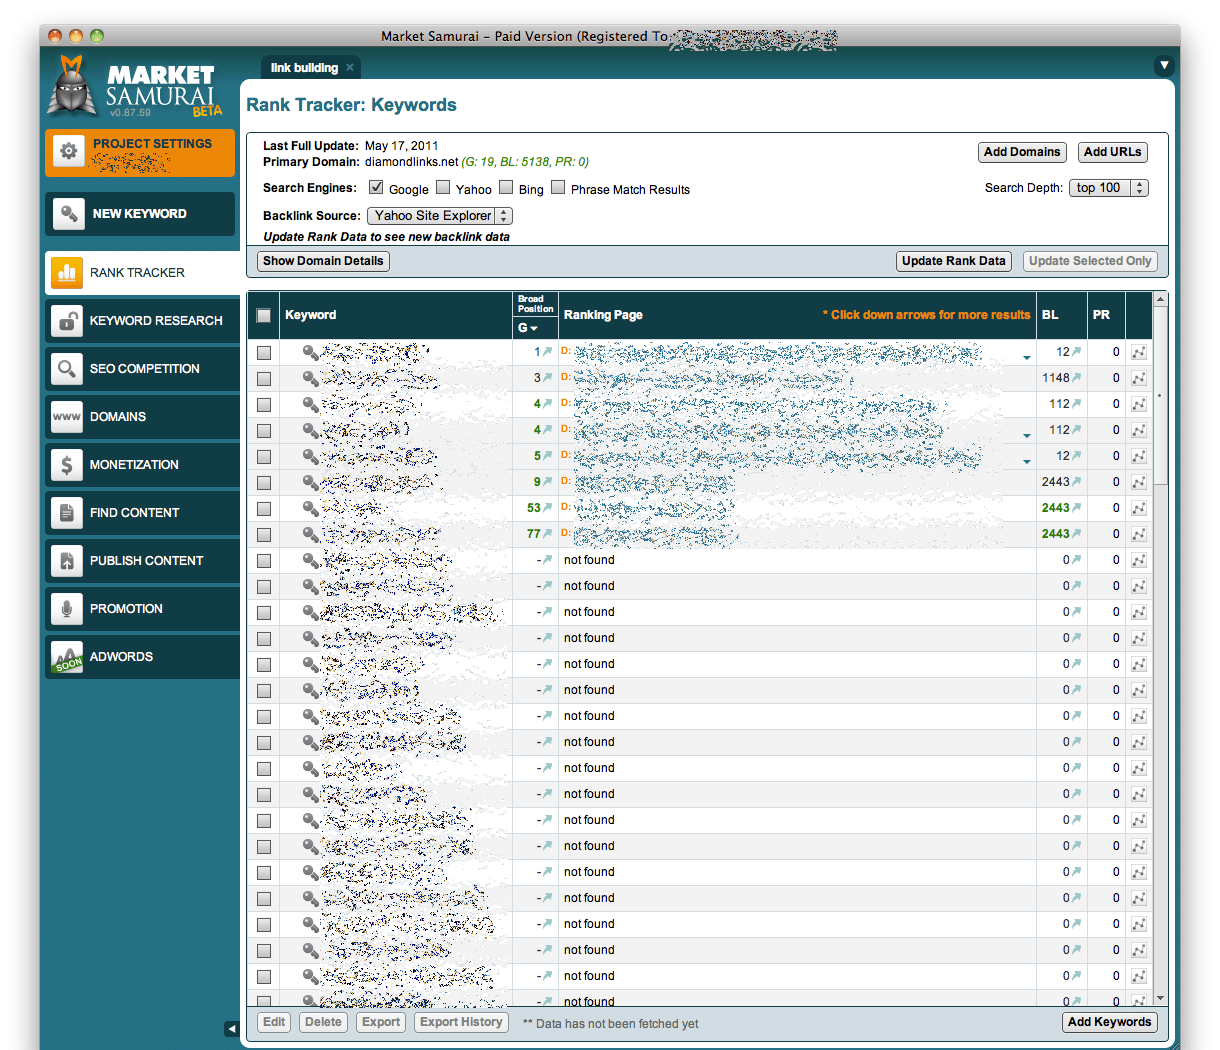Image resolution: width=1220 pixels, height=1050 pixels.
Task: Open the graph icon for position 77 row
Action: click(1138, 534)
